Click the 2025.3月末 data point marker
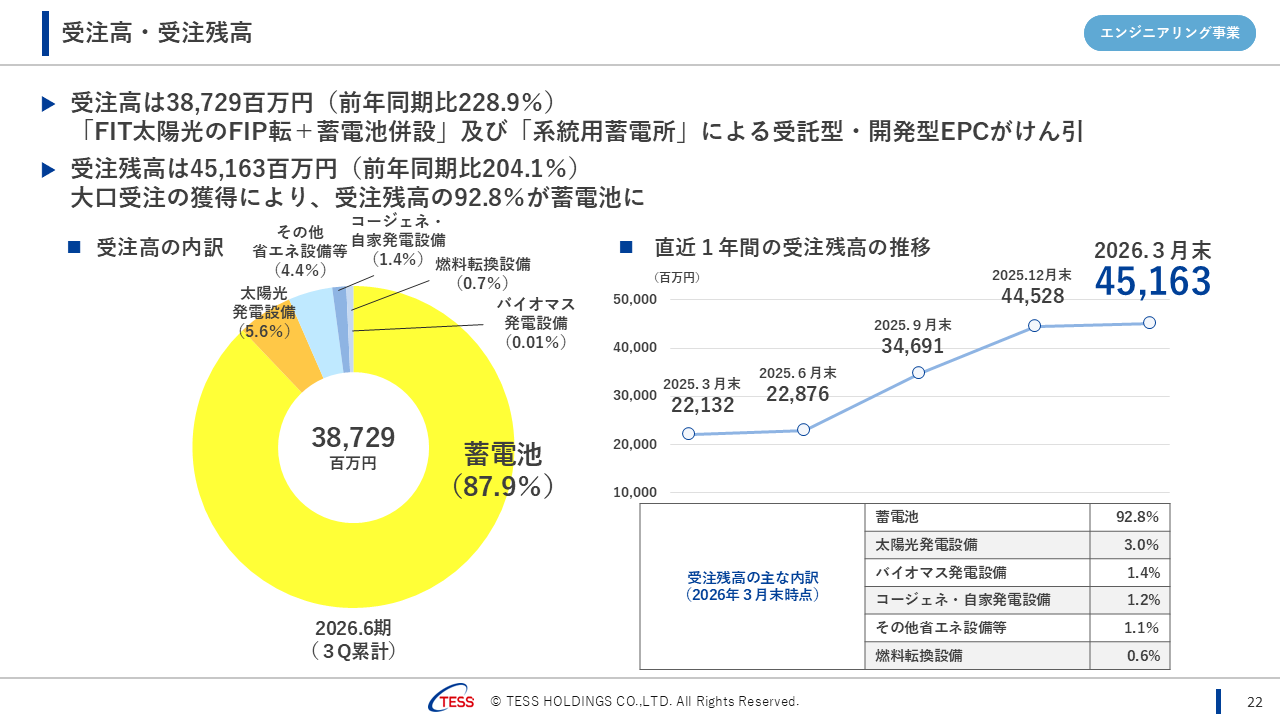 688,434
